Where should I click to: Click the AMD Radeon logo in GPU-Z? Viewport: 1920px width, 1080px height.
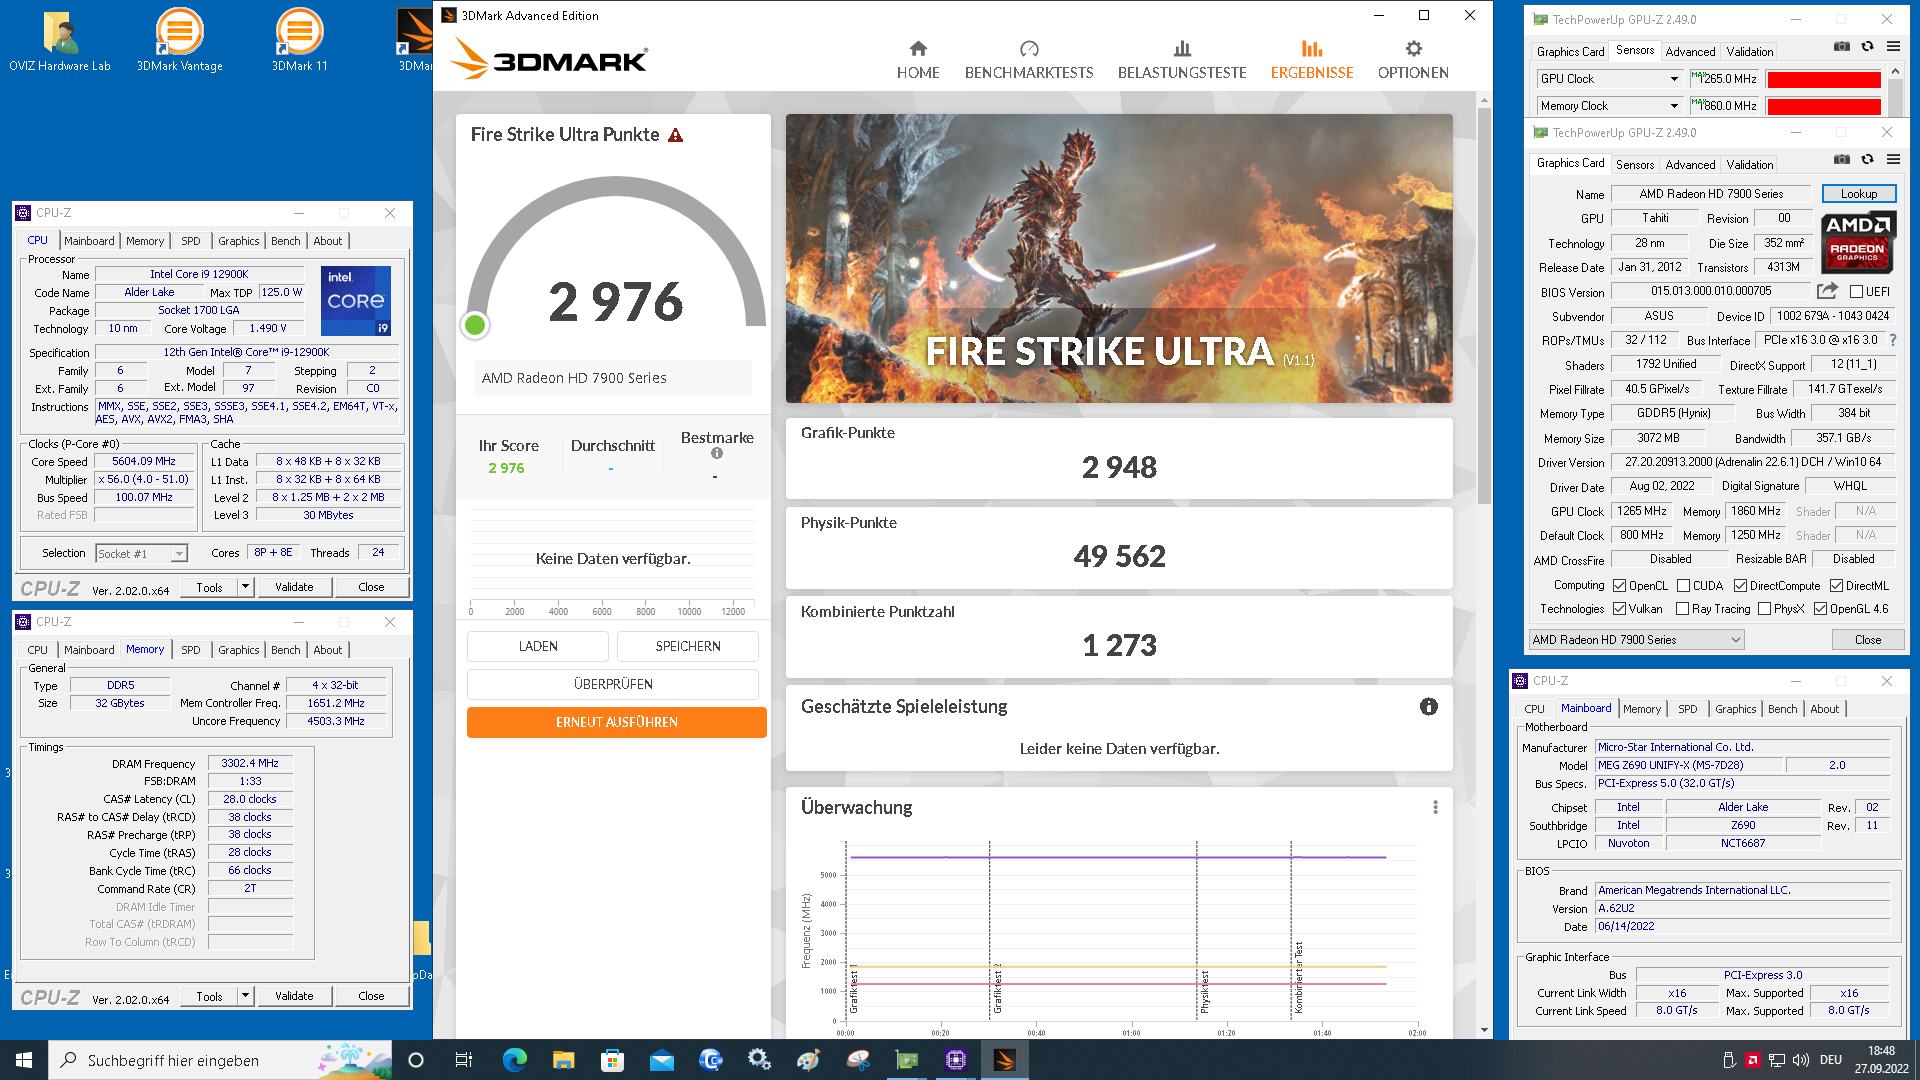tap(1858, 242)
